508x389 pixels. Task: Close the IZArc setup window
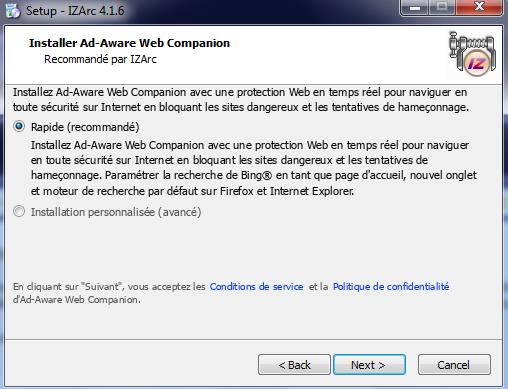(479, 7)
